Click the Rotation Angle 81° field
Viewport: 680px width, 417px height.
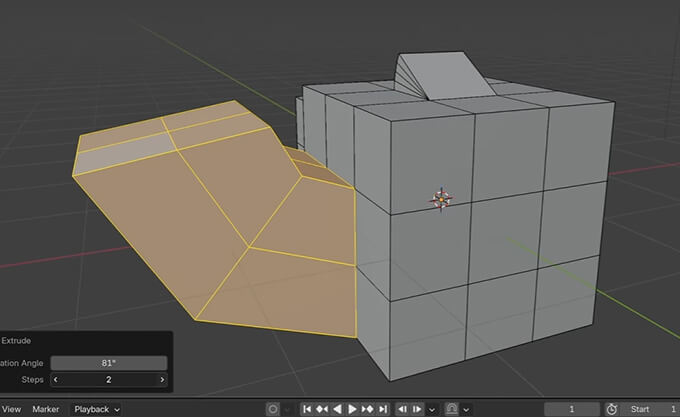pyautogui.click(x=108, y=363)
